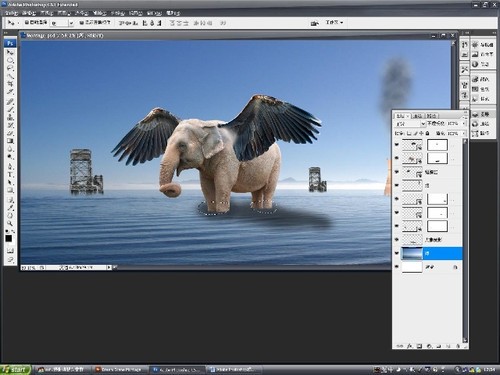Add a layer style with fx button
This screenshot has width=500, height=375.
pos(410,346)
